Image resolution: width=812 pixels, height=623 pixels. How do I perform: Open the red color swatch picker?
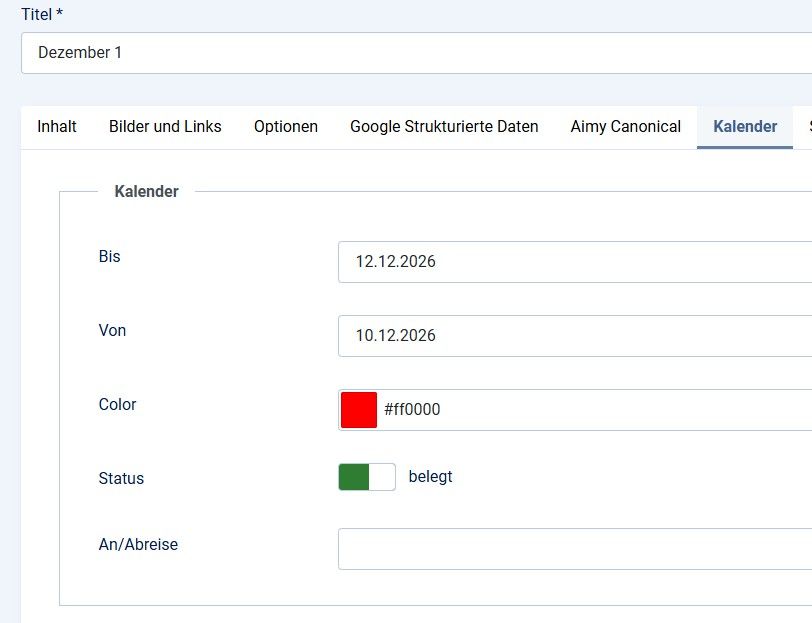359,410
